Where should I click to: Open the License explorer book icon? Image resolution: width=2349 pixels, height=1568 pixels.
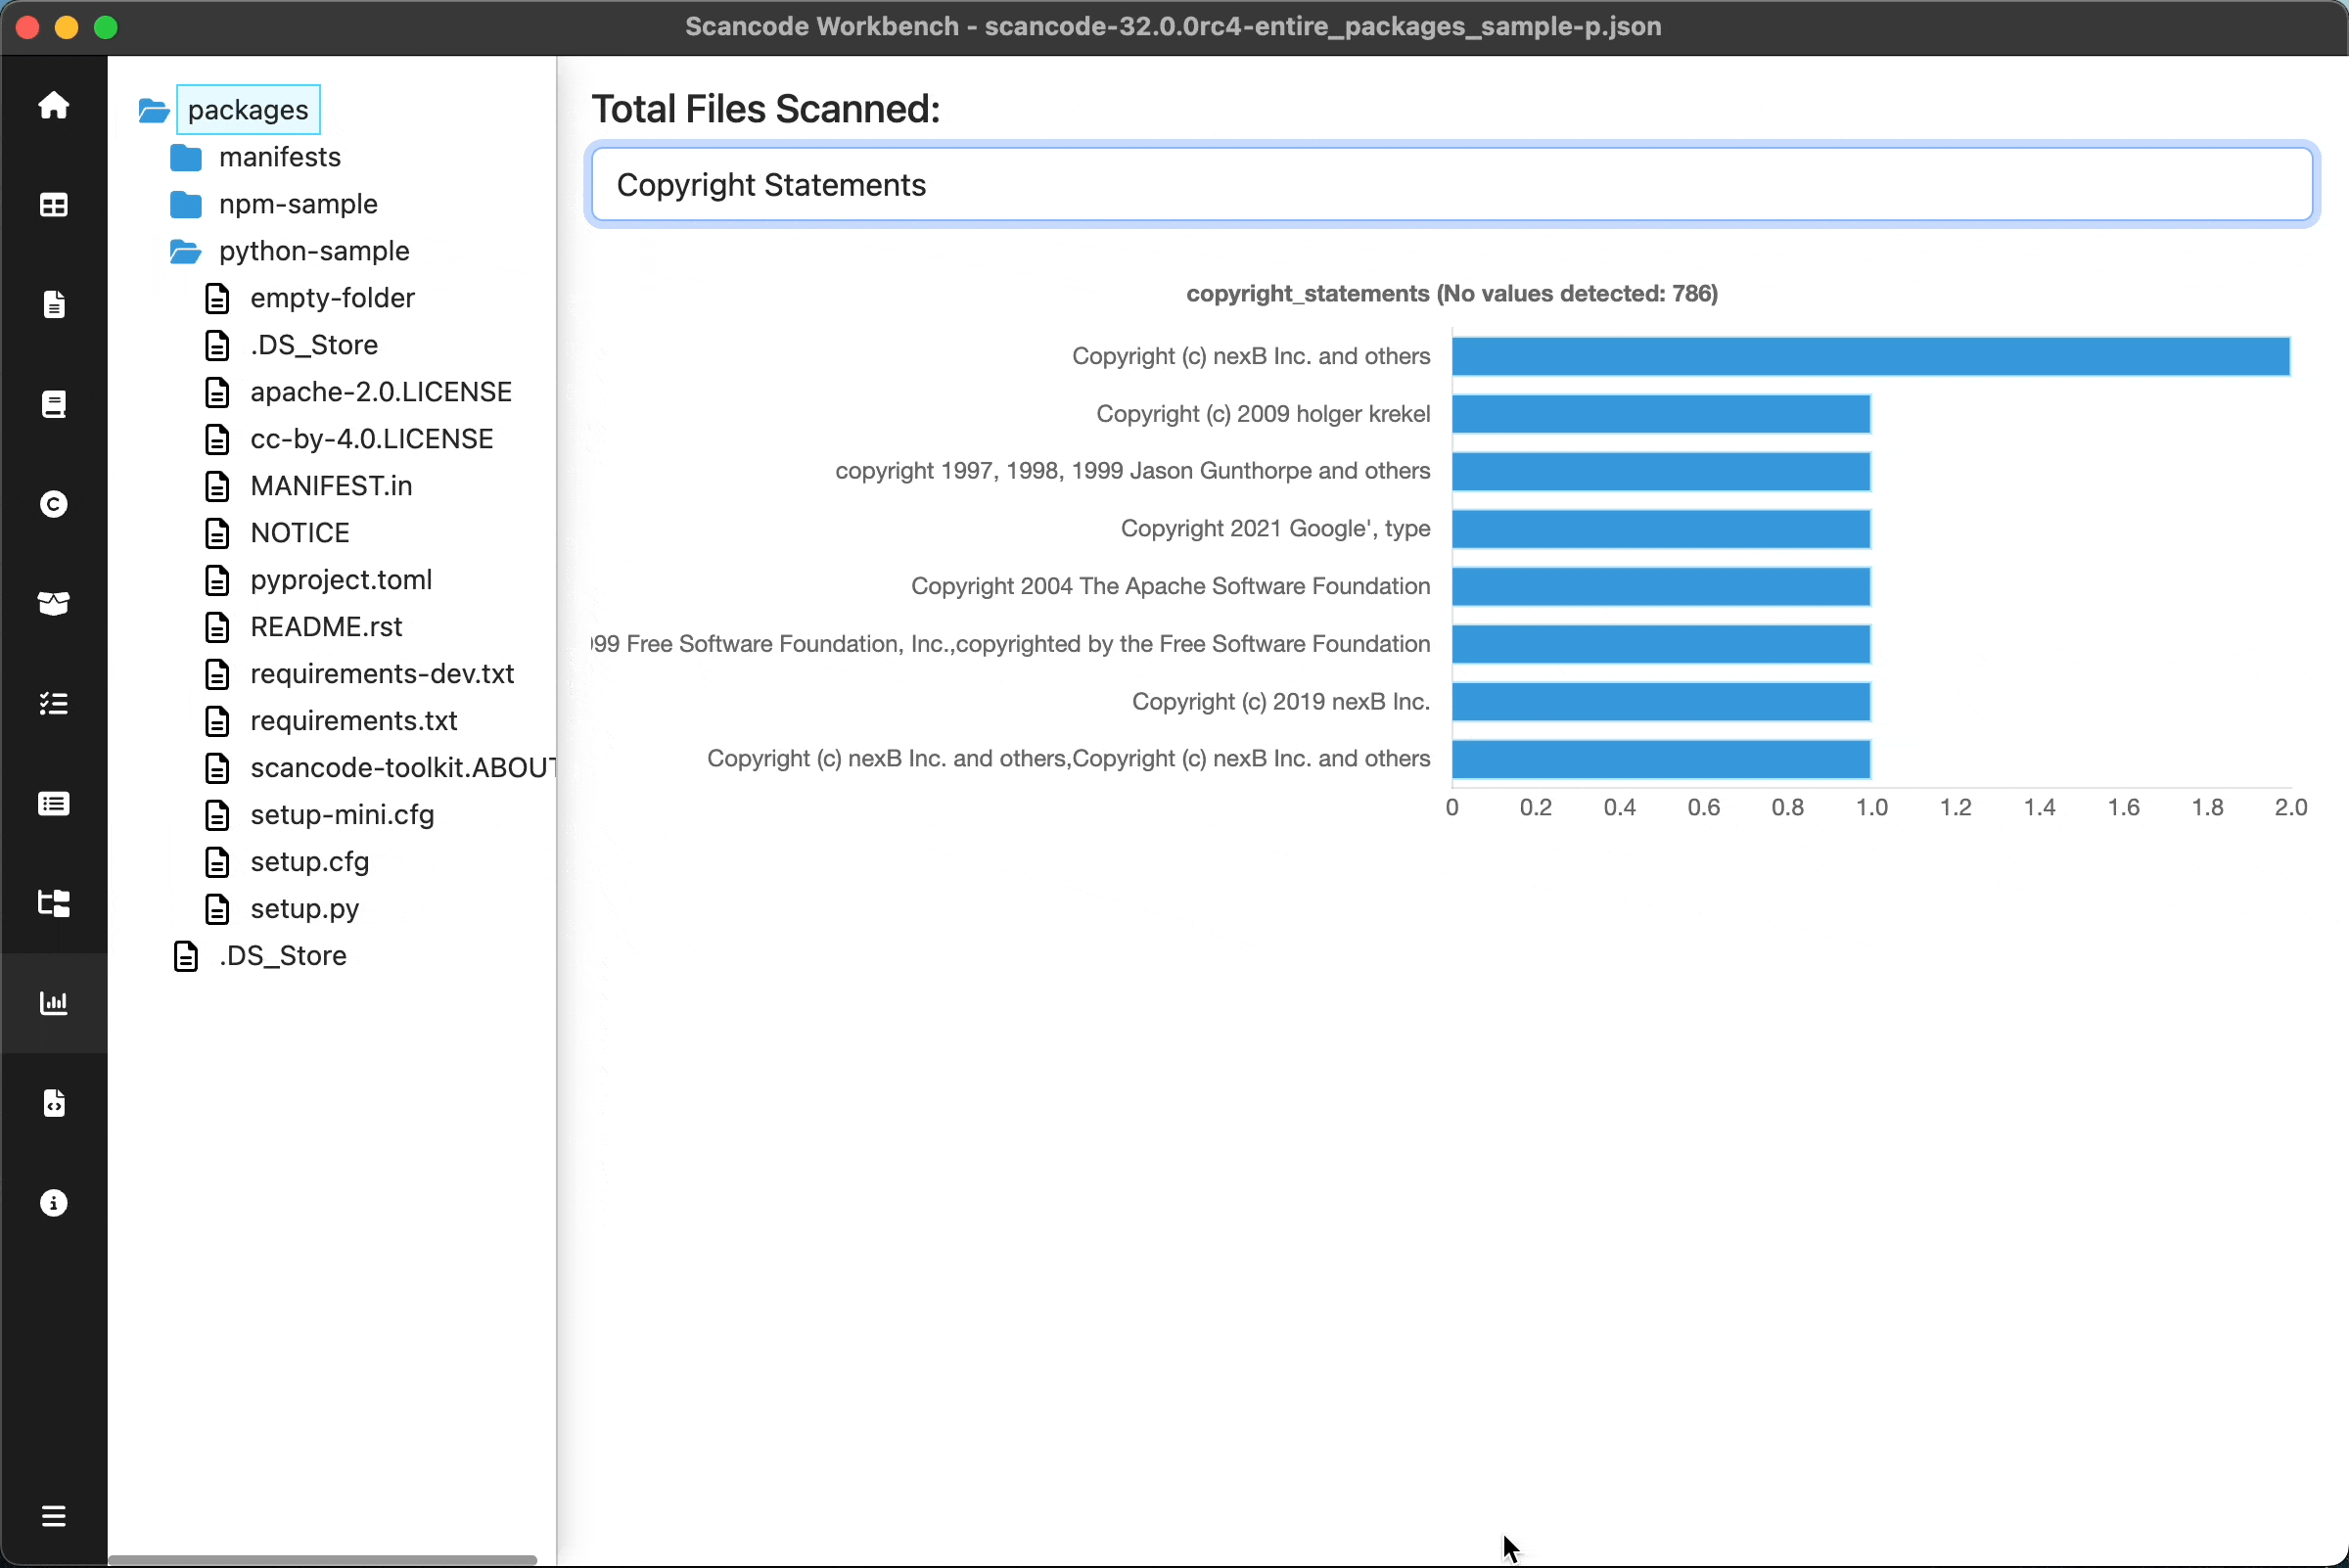54,404
